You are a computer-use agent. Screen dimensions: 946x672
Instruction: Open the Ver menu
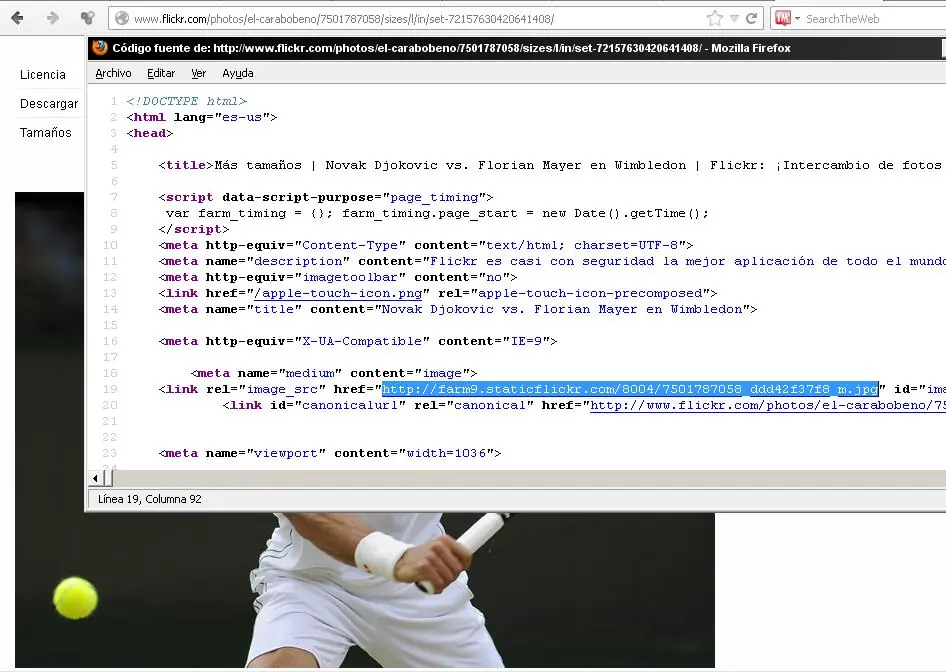click(198, 73)
